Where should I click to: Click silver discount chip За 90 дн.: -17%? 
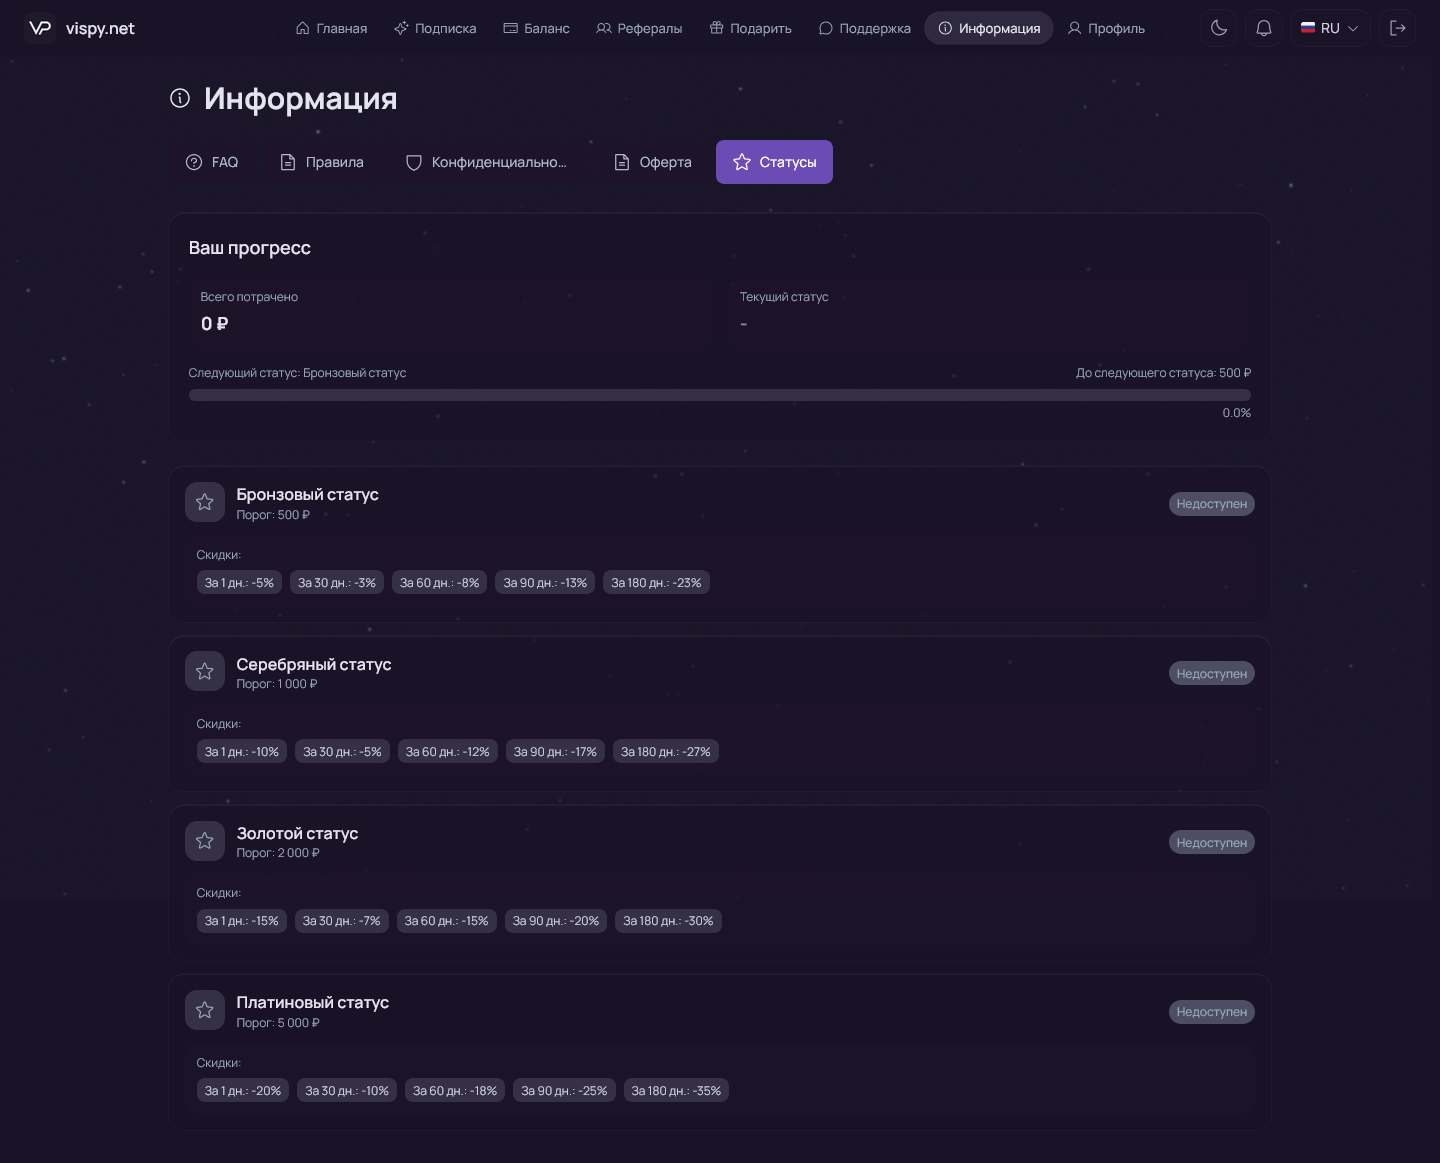pos(555,752)
